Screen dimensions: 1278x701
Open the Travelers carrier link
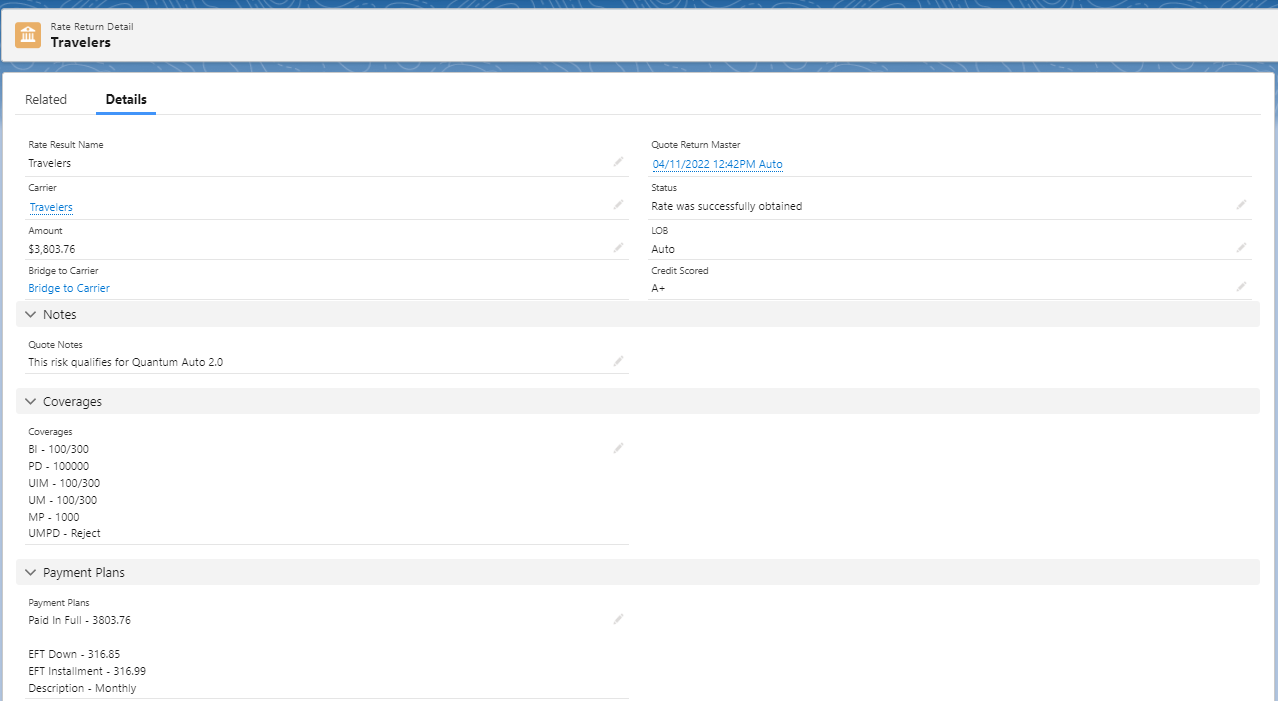(x=51, y=207)
